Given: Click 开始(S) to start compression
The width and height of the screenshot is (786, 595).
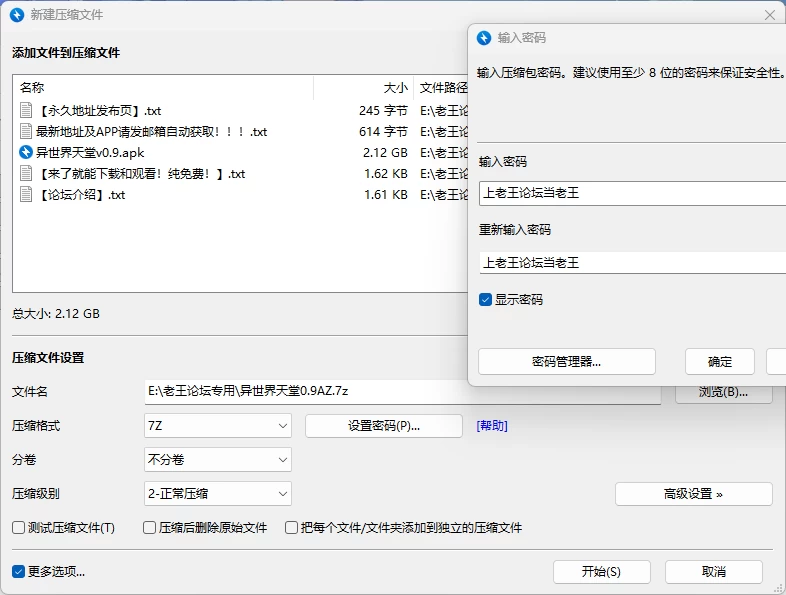Looking at the screenshot, I should pyautogui.click(x=602, y=572).
